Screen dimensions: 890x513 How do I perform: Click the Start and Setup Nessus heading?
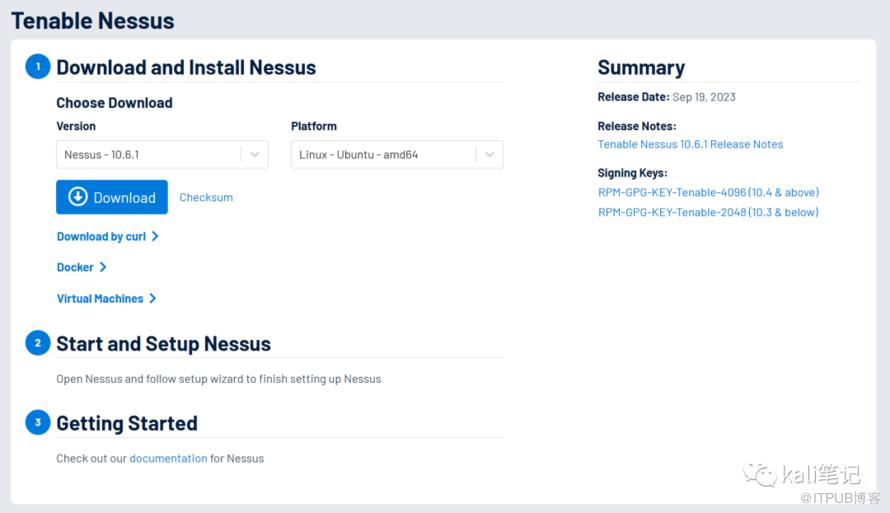(163, 344)
